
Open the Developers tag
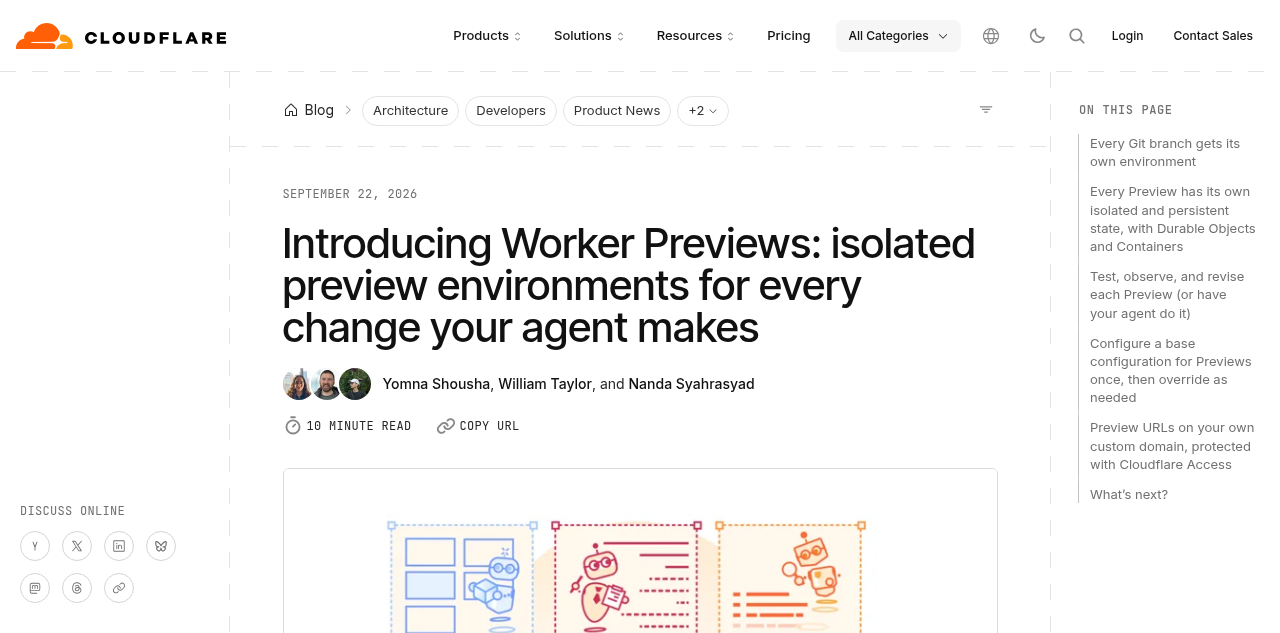(511, 111)
